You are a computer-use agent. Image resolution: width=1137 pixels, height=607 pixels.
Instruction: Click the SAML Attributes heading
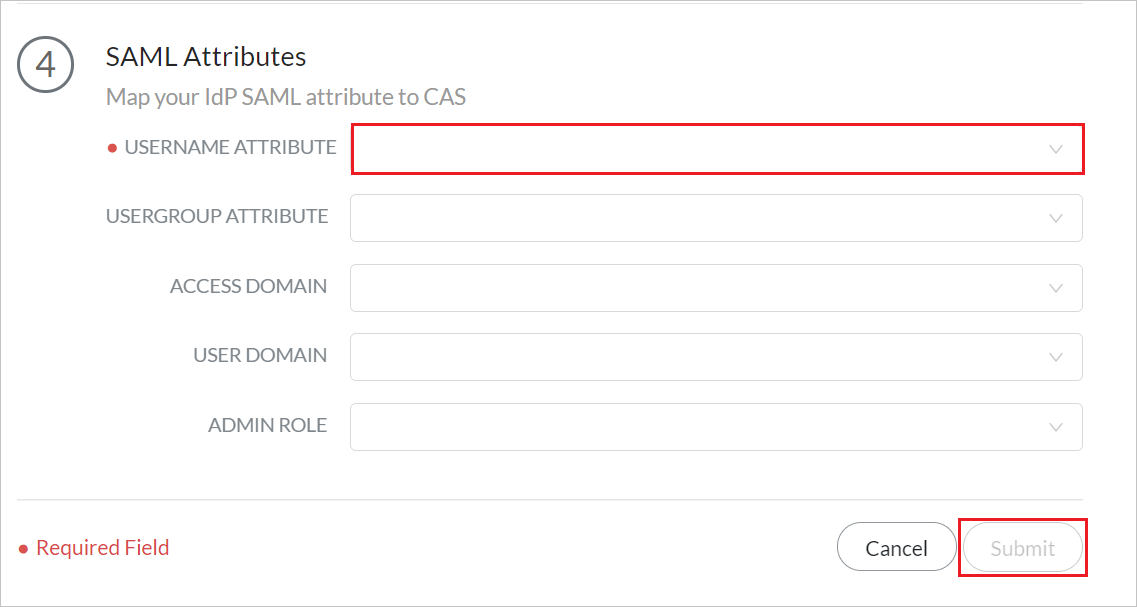tap(206, 56)
